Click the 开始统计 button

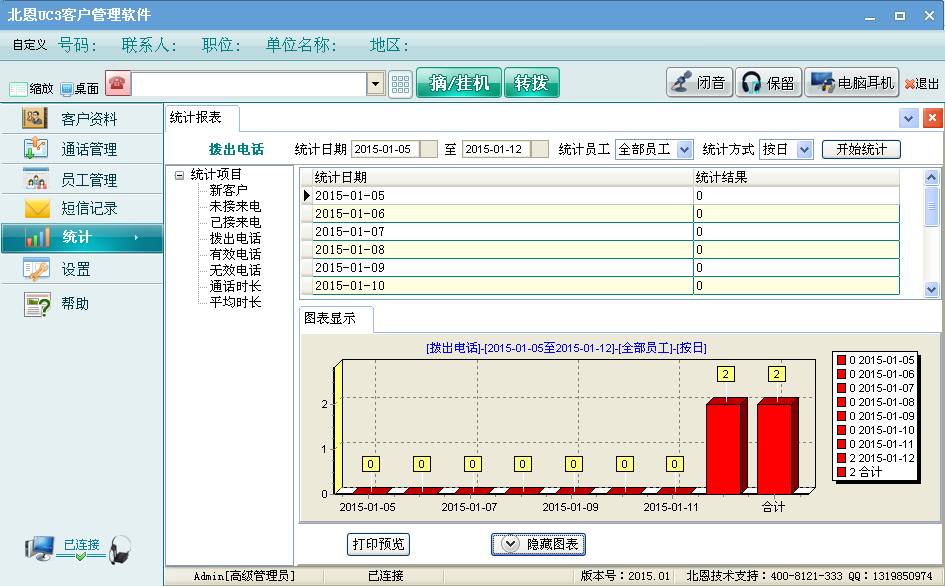coord(861,149)
